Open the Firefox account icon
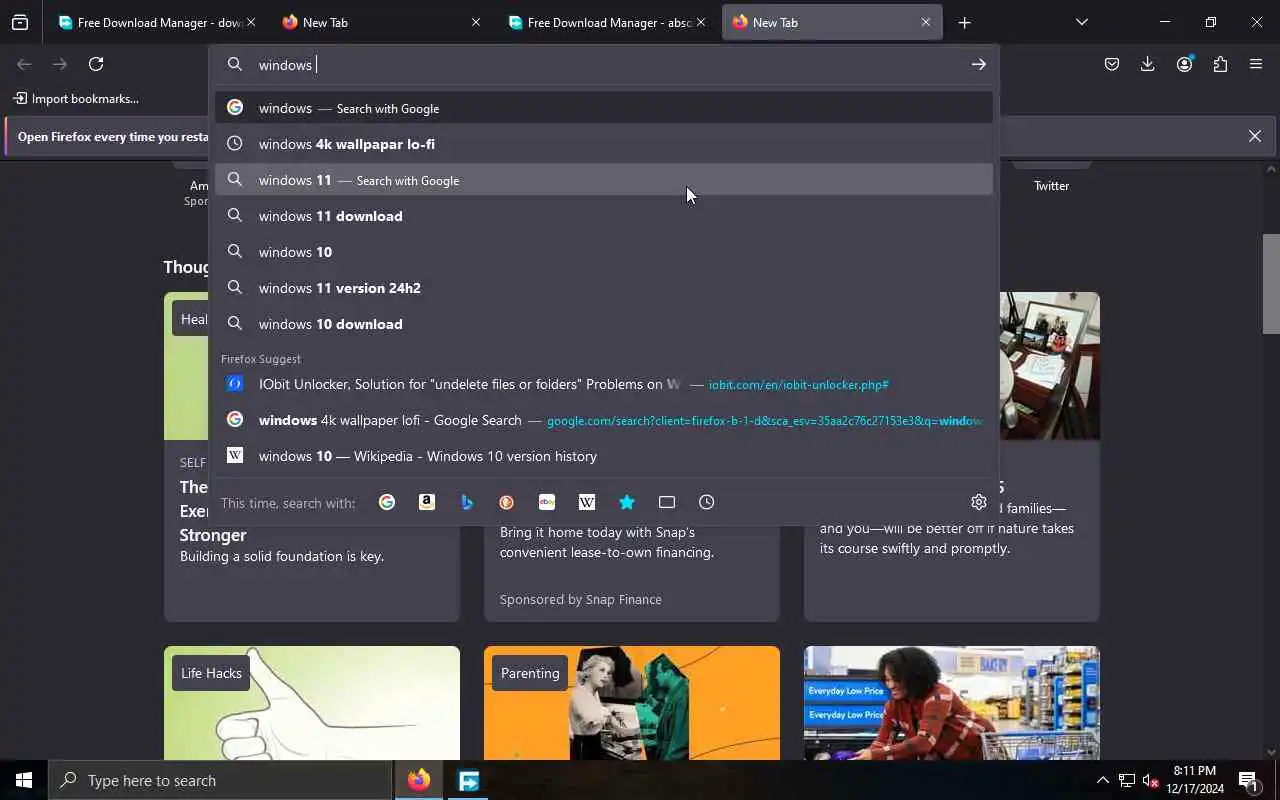Screen dimensions: 1280x800 click(1185, 64)
